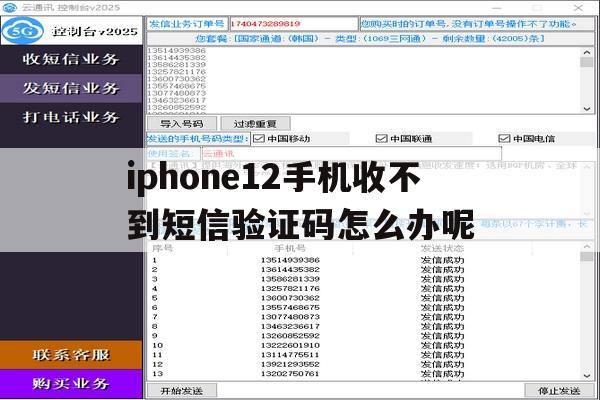Click first number in the imported list
The width and height of the screenshot is (600, 400).
[x=176, y=51]
